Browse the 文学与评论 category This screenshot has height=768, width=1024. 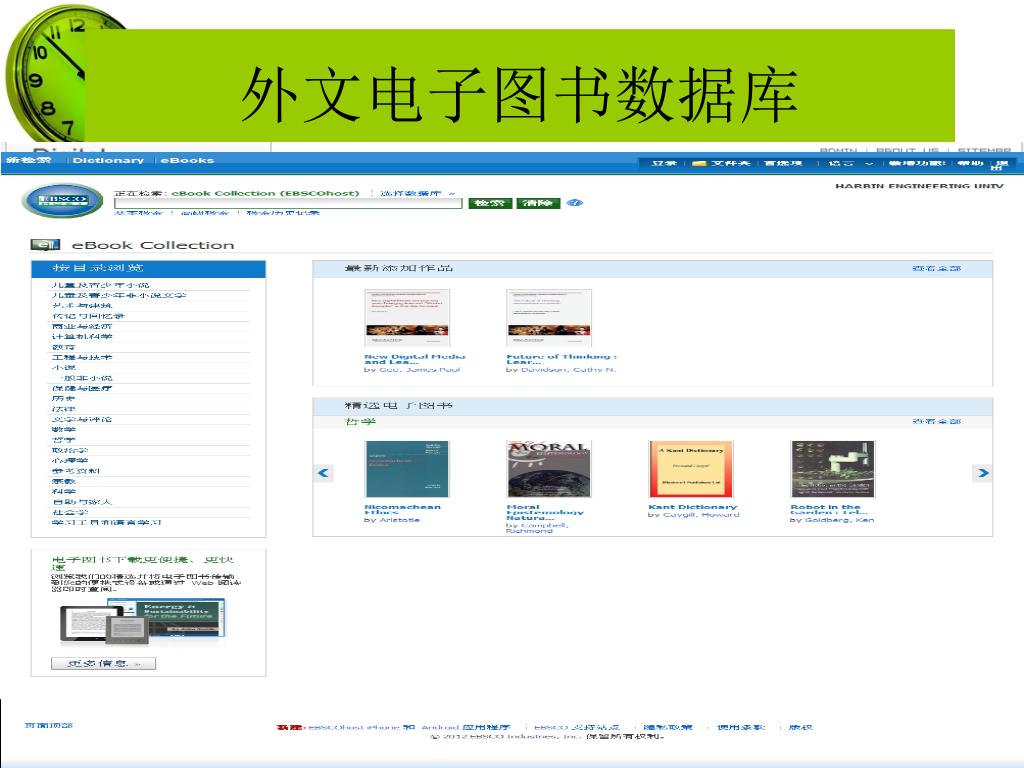(82, 419)
